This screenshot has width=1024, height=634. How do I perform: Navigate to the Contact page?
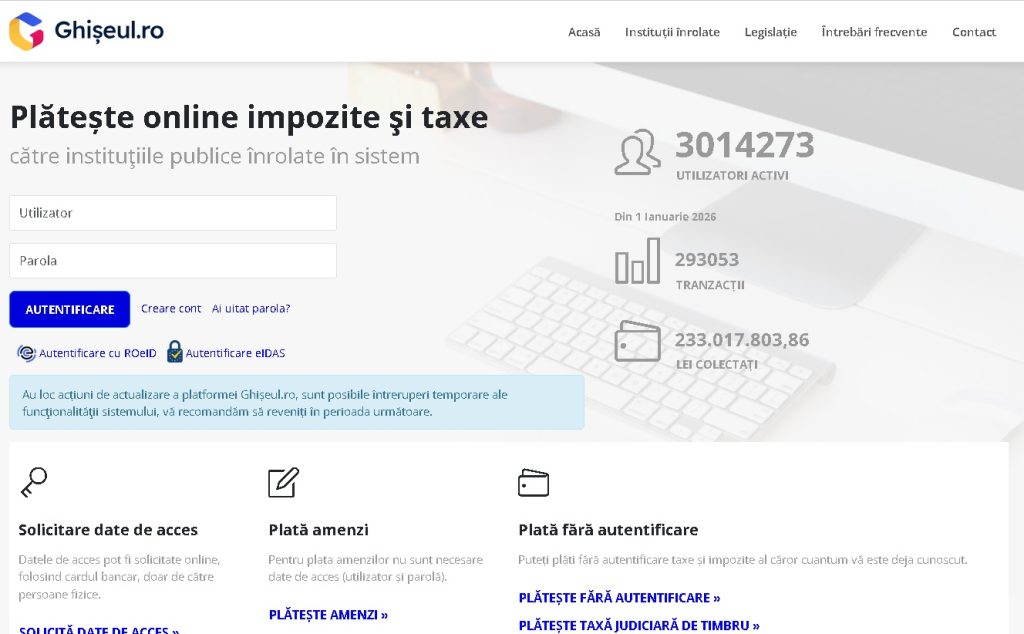[973, 32]
